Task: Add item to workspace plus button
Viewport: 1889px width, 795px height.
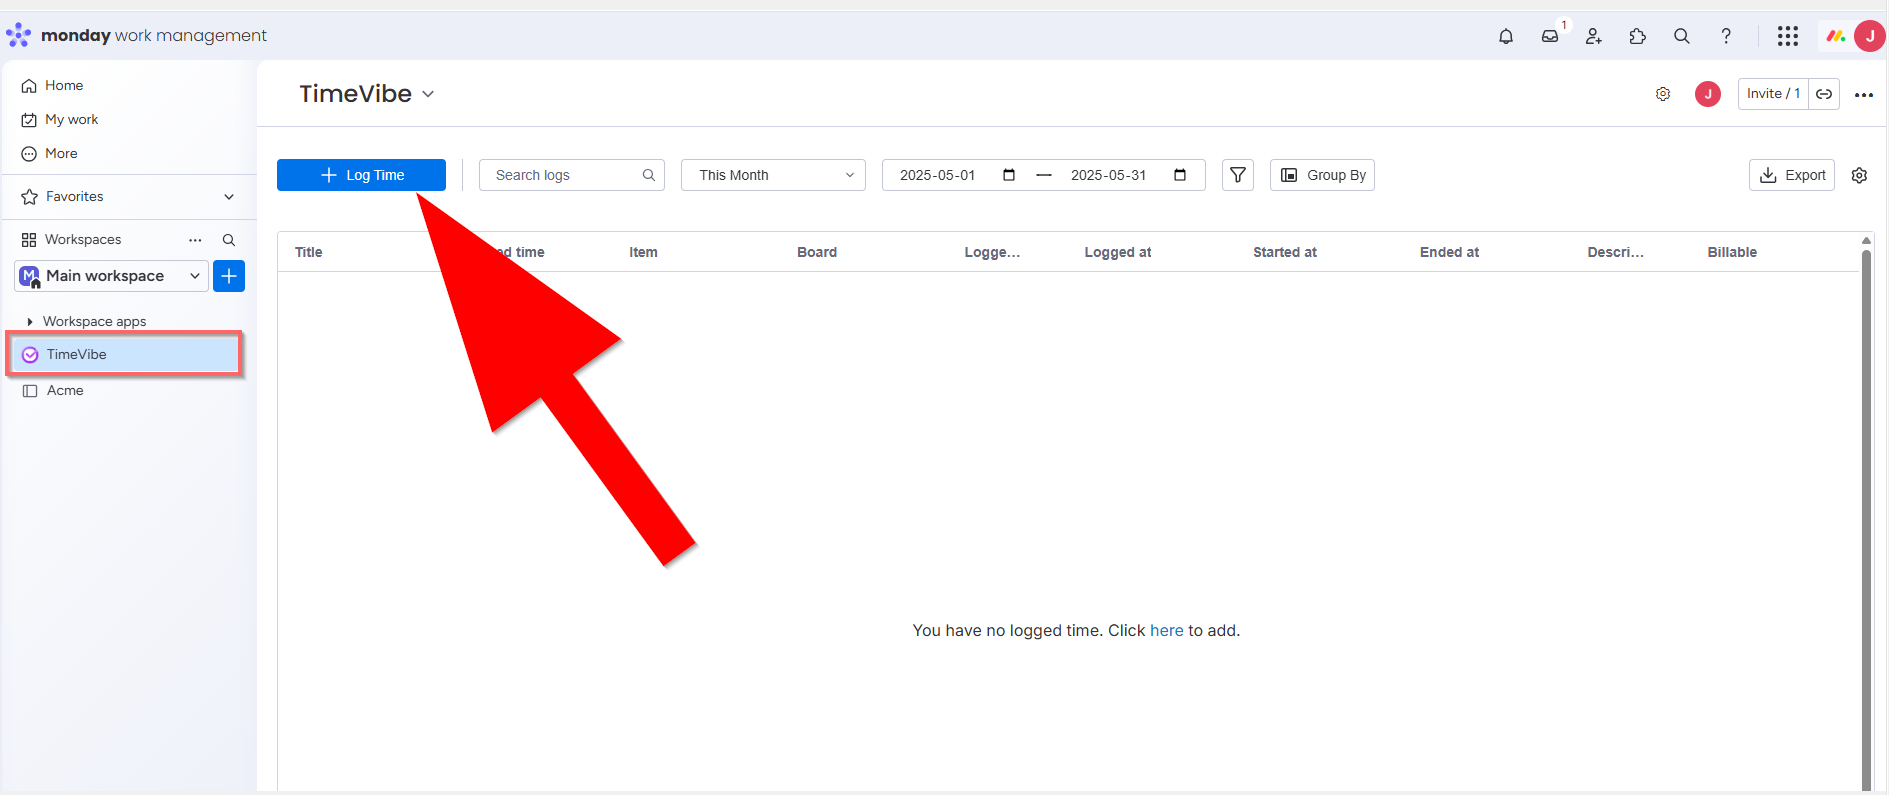Action: (229, 276)
